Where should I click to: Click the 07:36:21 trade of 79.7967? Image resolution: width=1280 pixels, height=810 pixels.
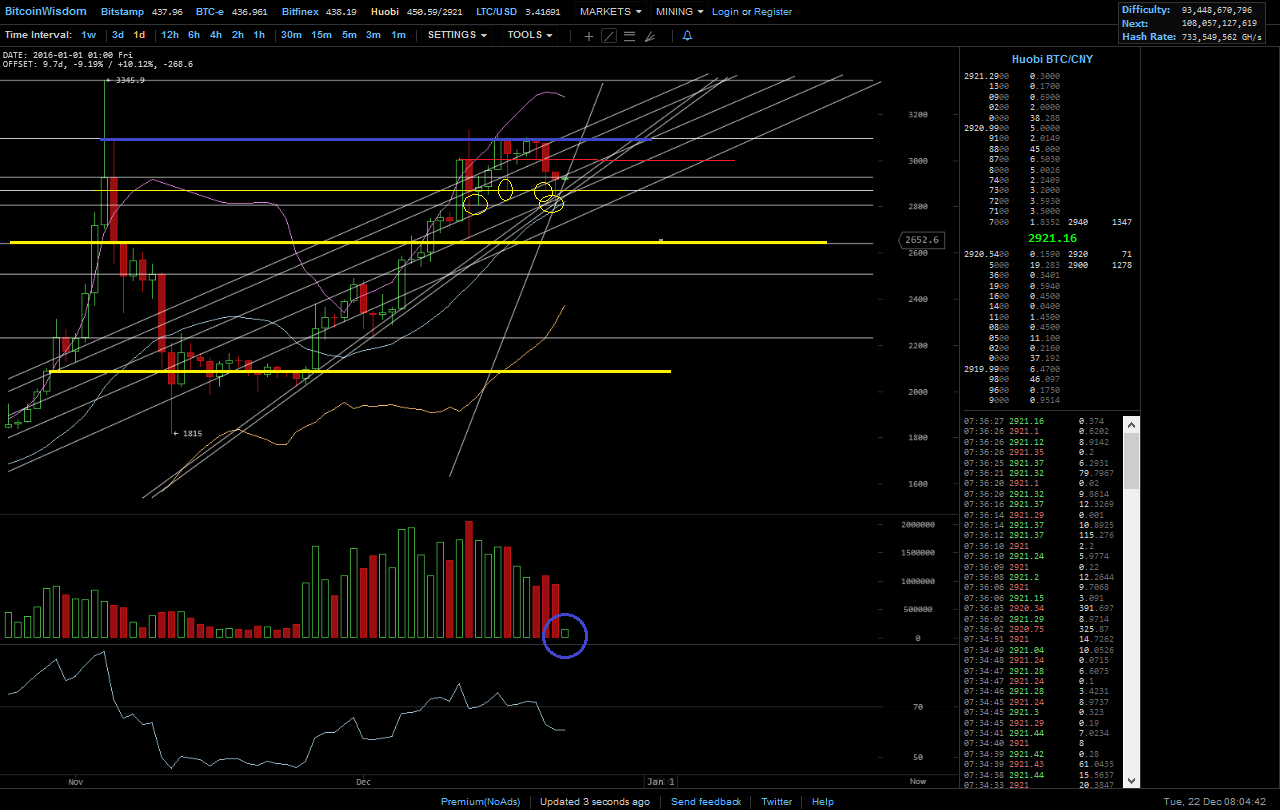[1043, 473]
